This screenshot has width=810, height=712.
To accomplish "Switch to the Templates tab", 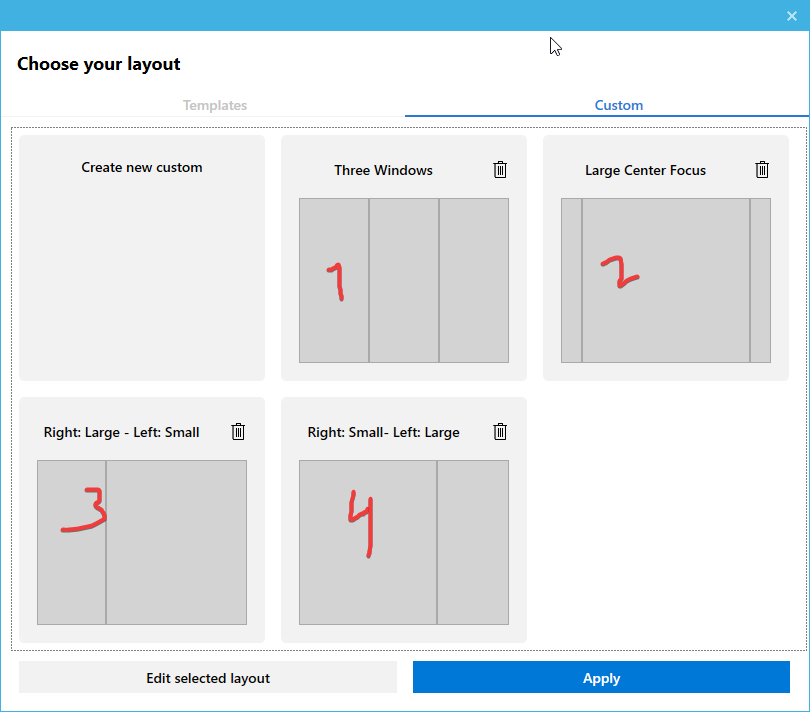I will 215,105.
